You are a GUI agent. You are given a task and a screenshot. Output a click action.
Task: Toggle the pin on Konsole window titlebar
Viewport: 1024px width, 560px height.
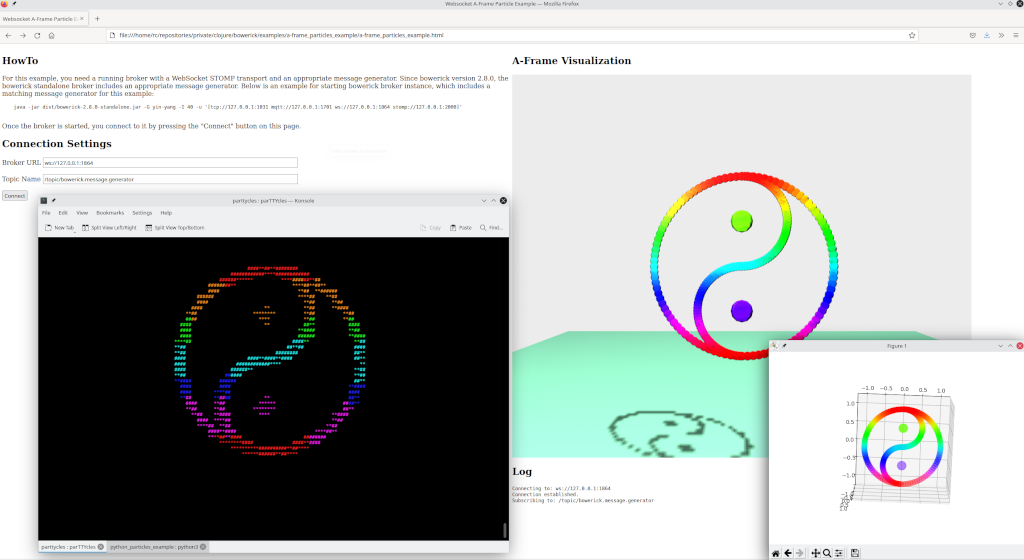pyautogui.click(x=54, y=201)
